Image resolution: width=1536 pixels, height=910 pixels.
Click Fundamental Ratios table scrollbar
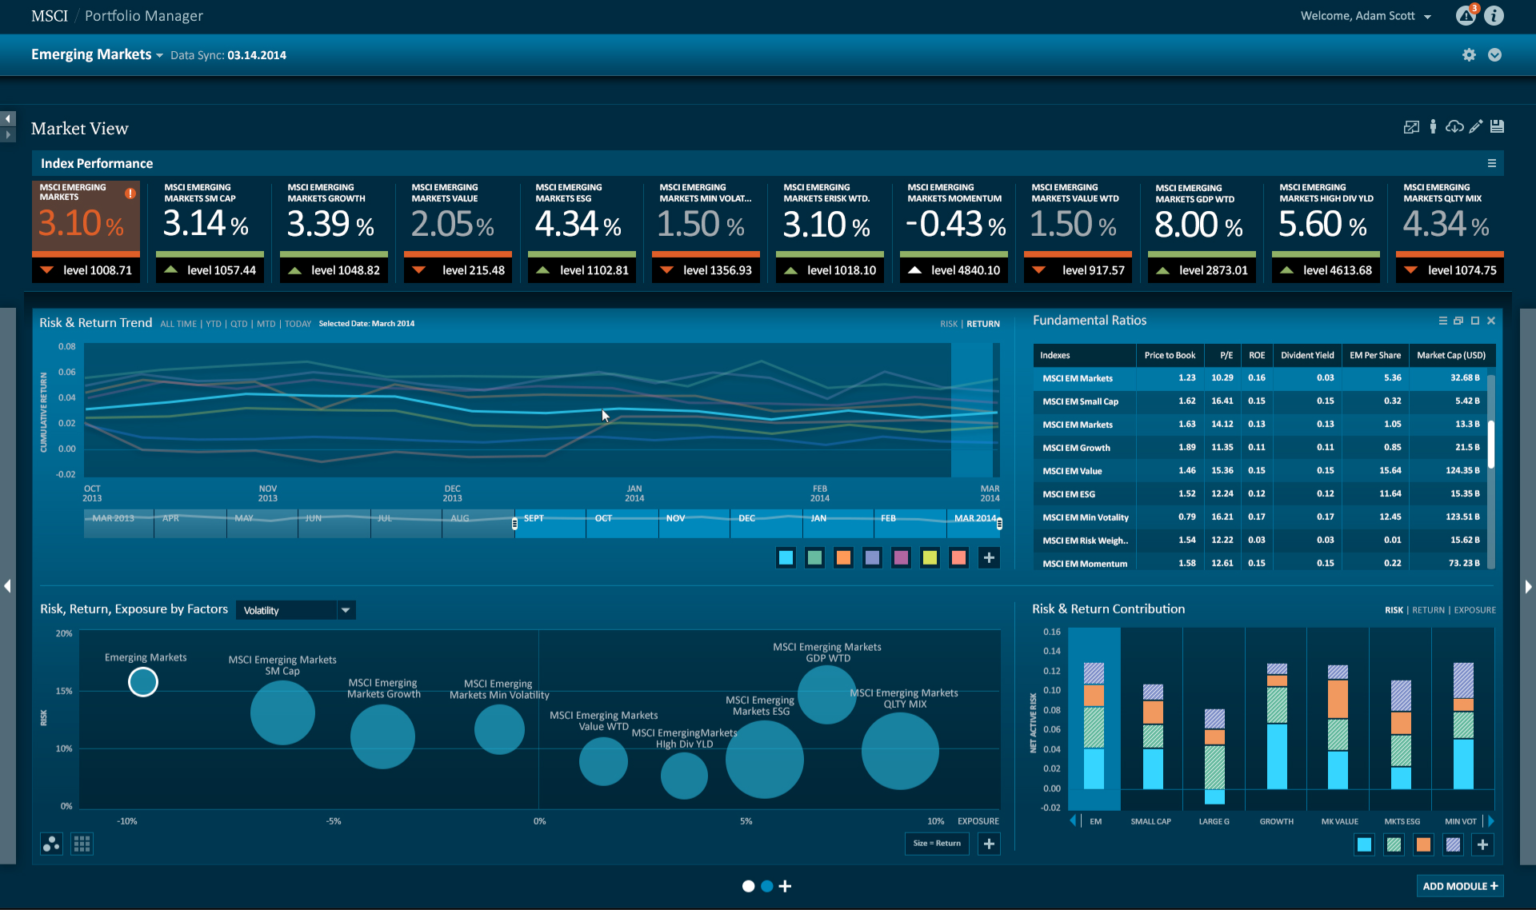pos(1491,444)
